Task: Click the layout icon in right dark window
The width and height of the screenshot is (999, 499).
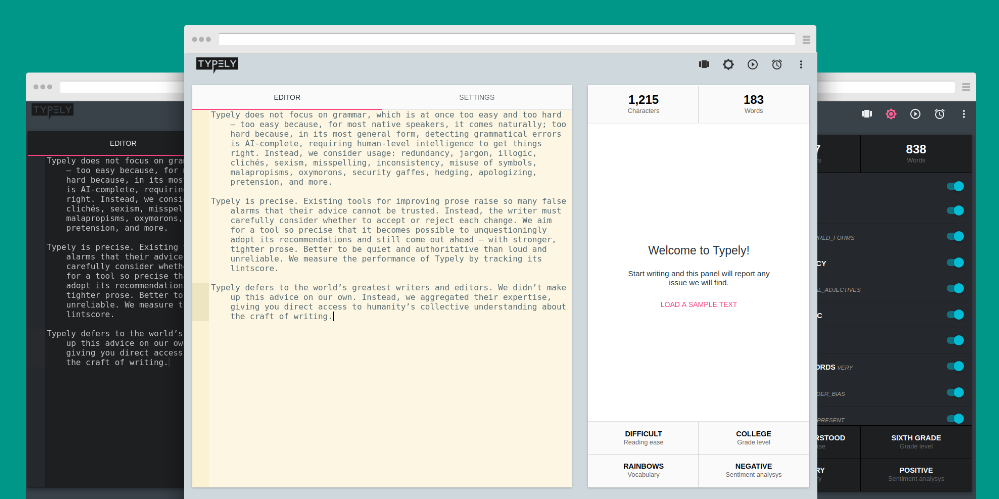Action: pyautogui.click(x=866, y=114)
